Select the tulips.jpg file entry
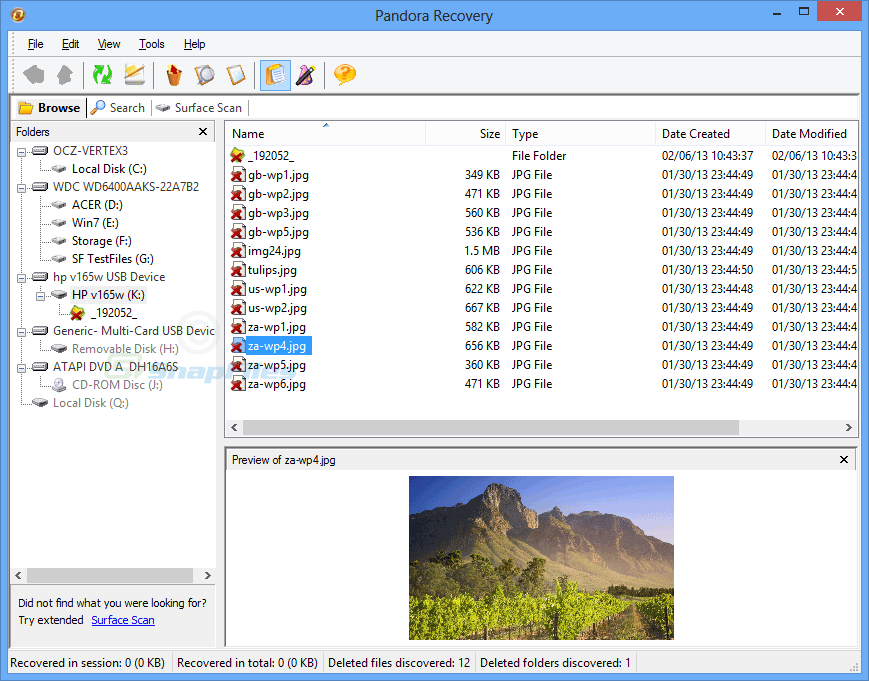 (272, 269)
